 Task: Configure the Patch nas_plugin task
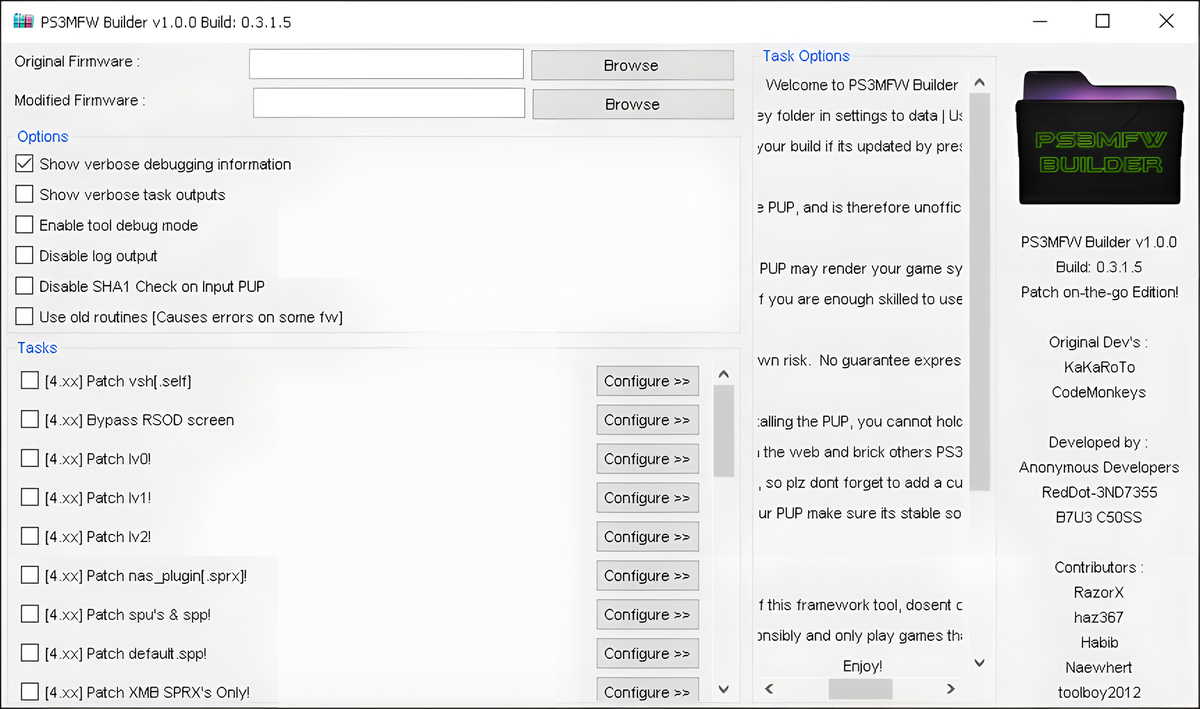647,576
